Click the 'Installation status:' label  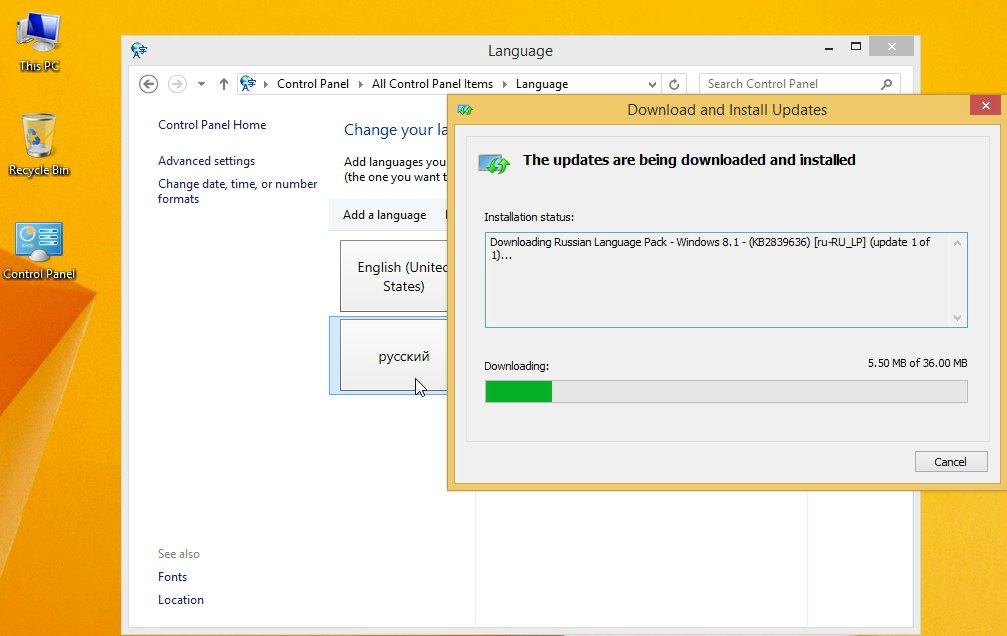[x=529, y=217]
